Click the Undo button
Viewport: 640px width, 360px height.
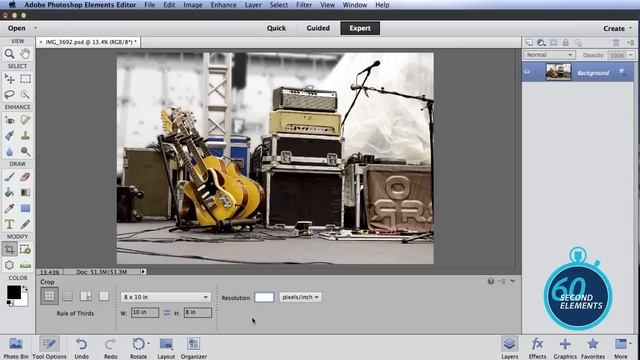(82, 348)
